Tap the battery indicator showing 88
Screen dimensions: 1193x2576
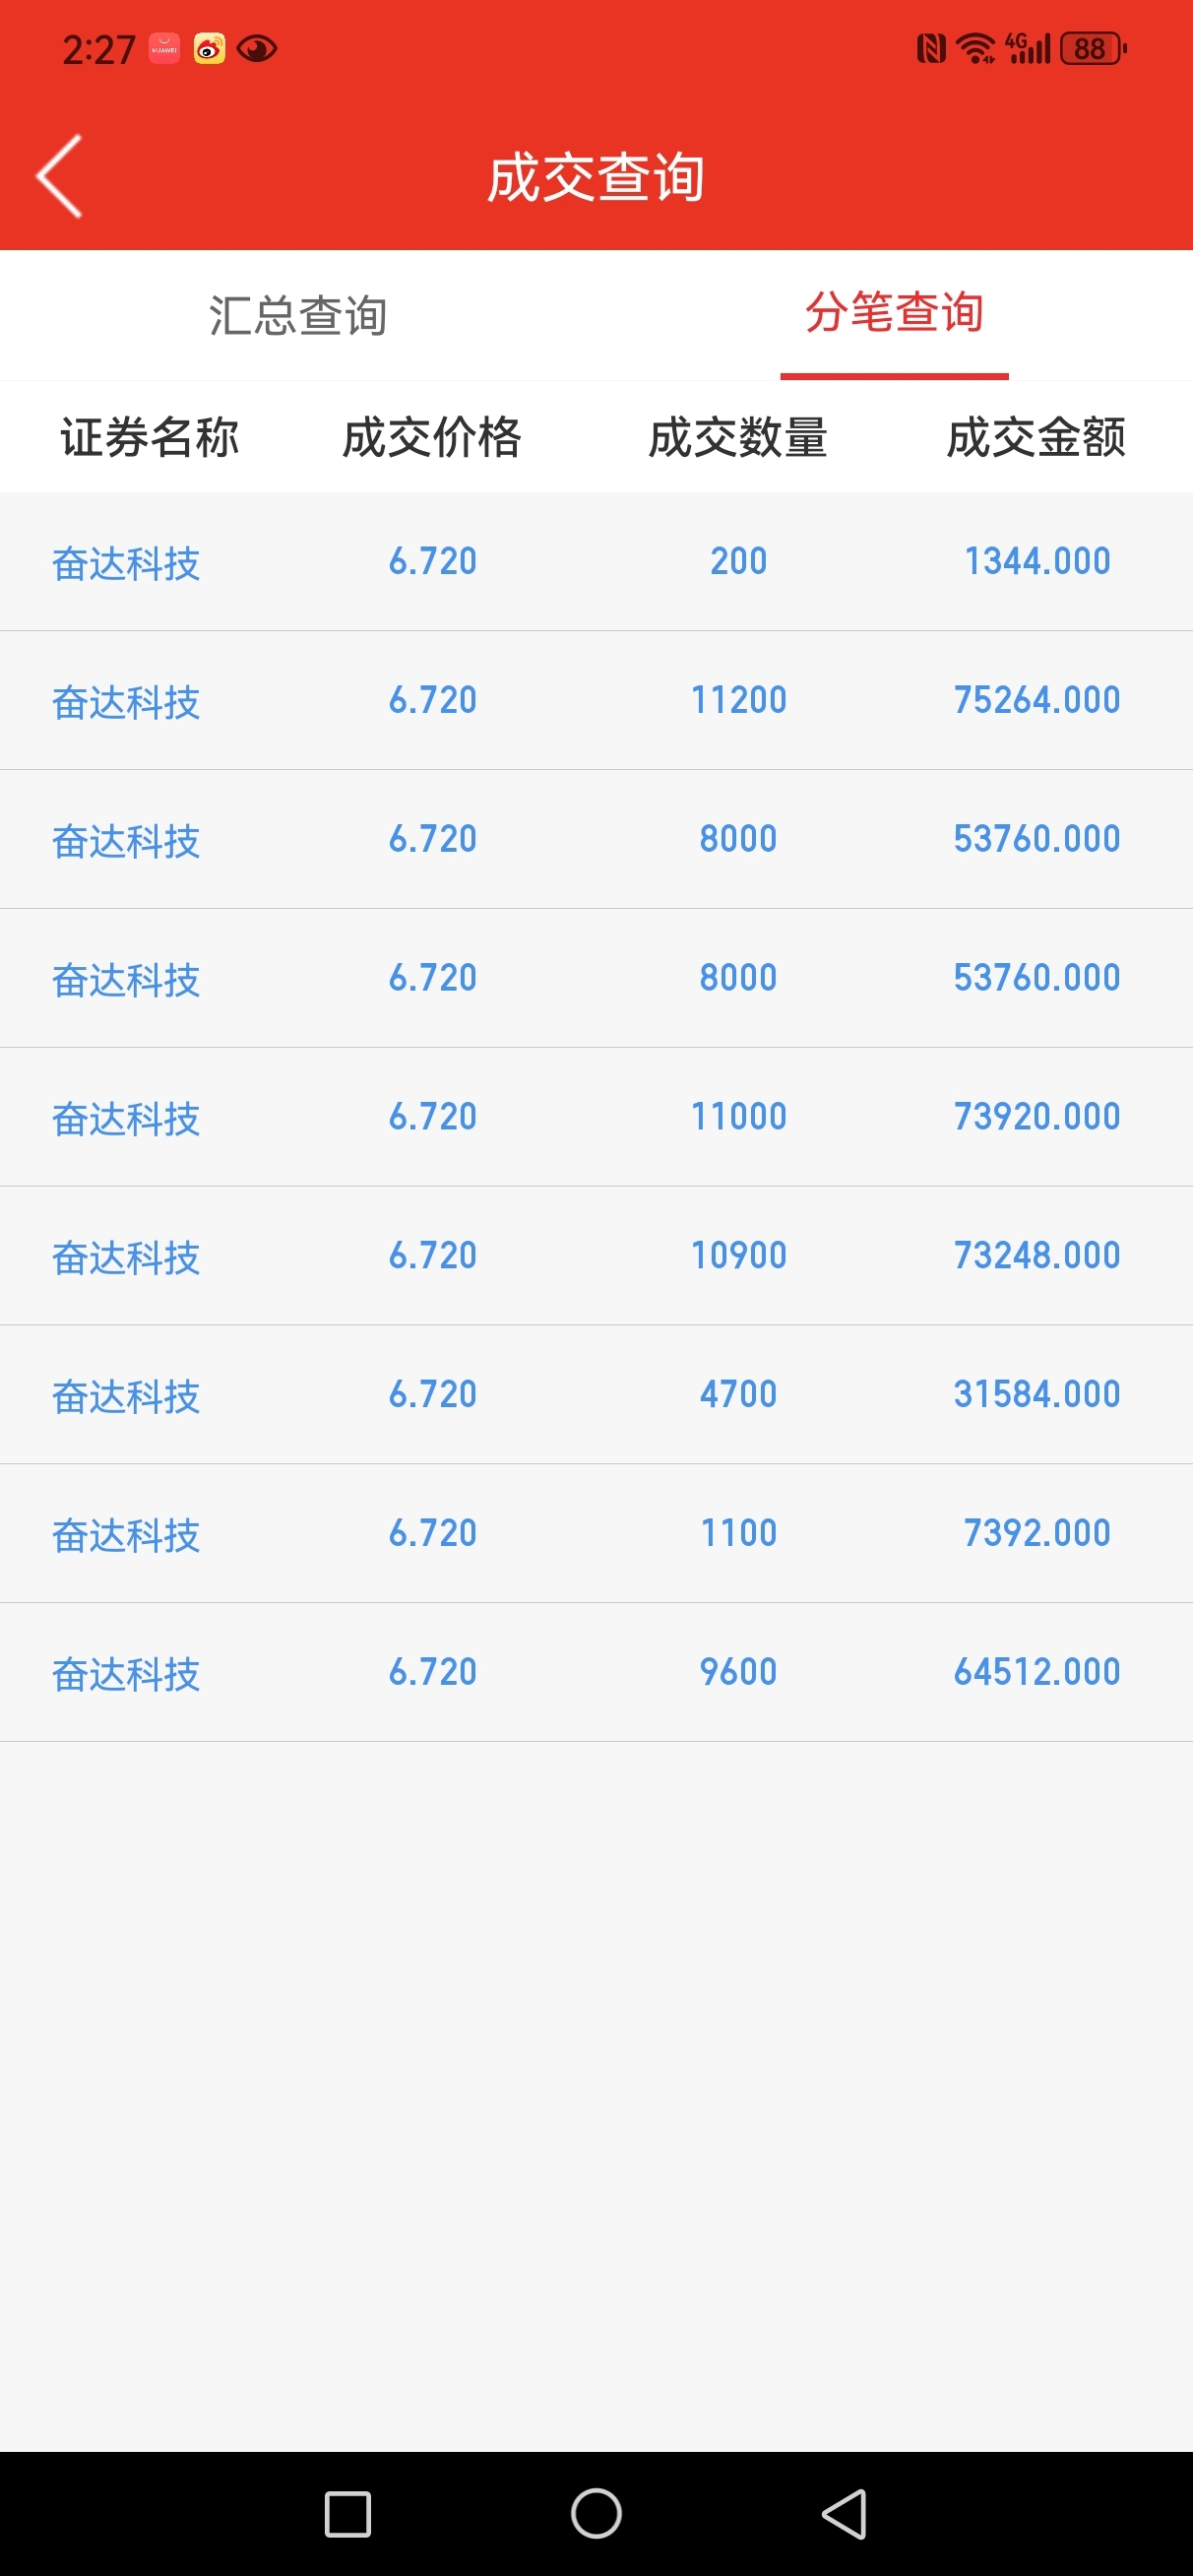(x=1093, y=48)
